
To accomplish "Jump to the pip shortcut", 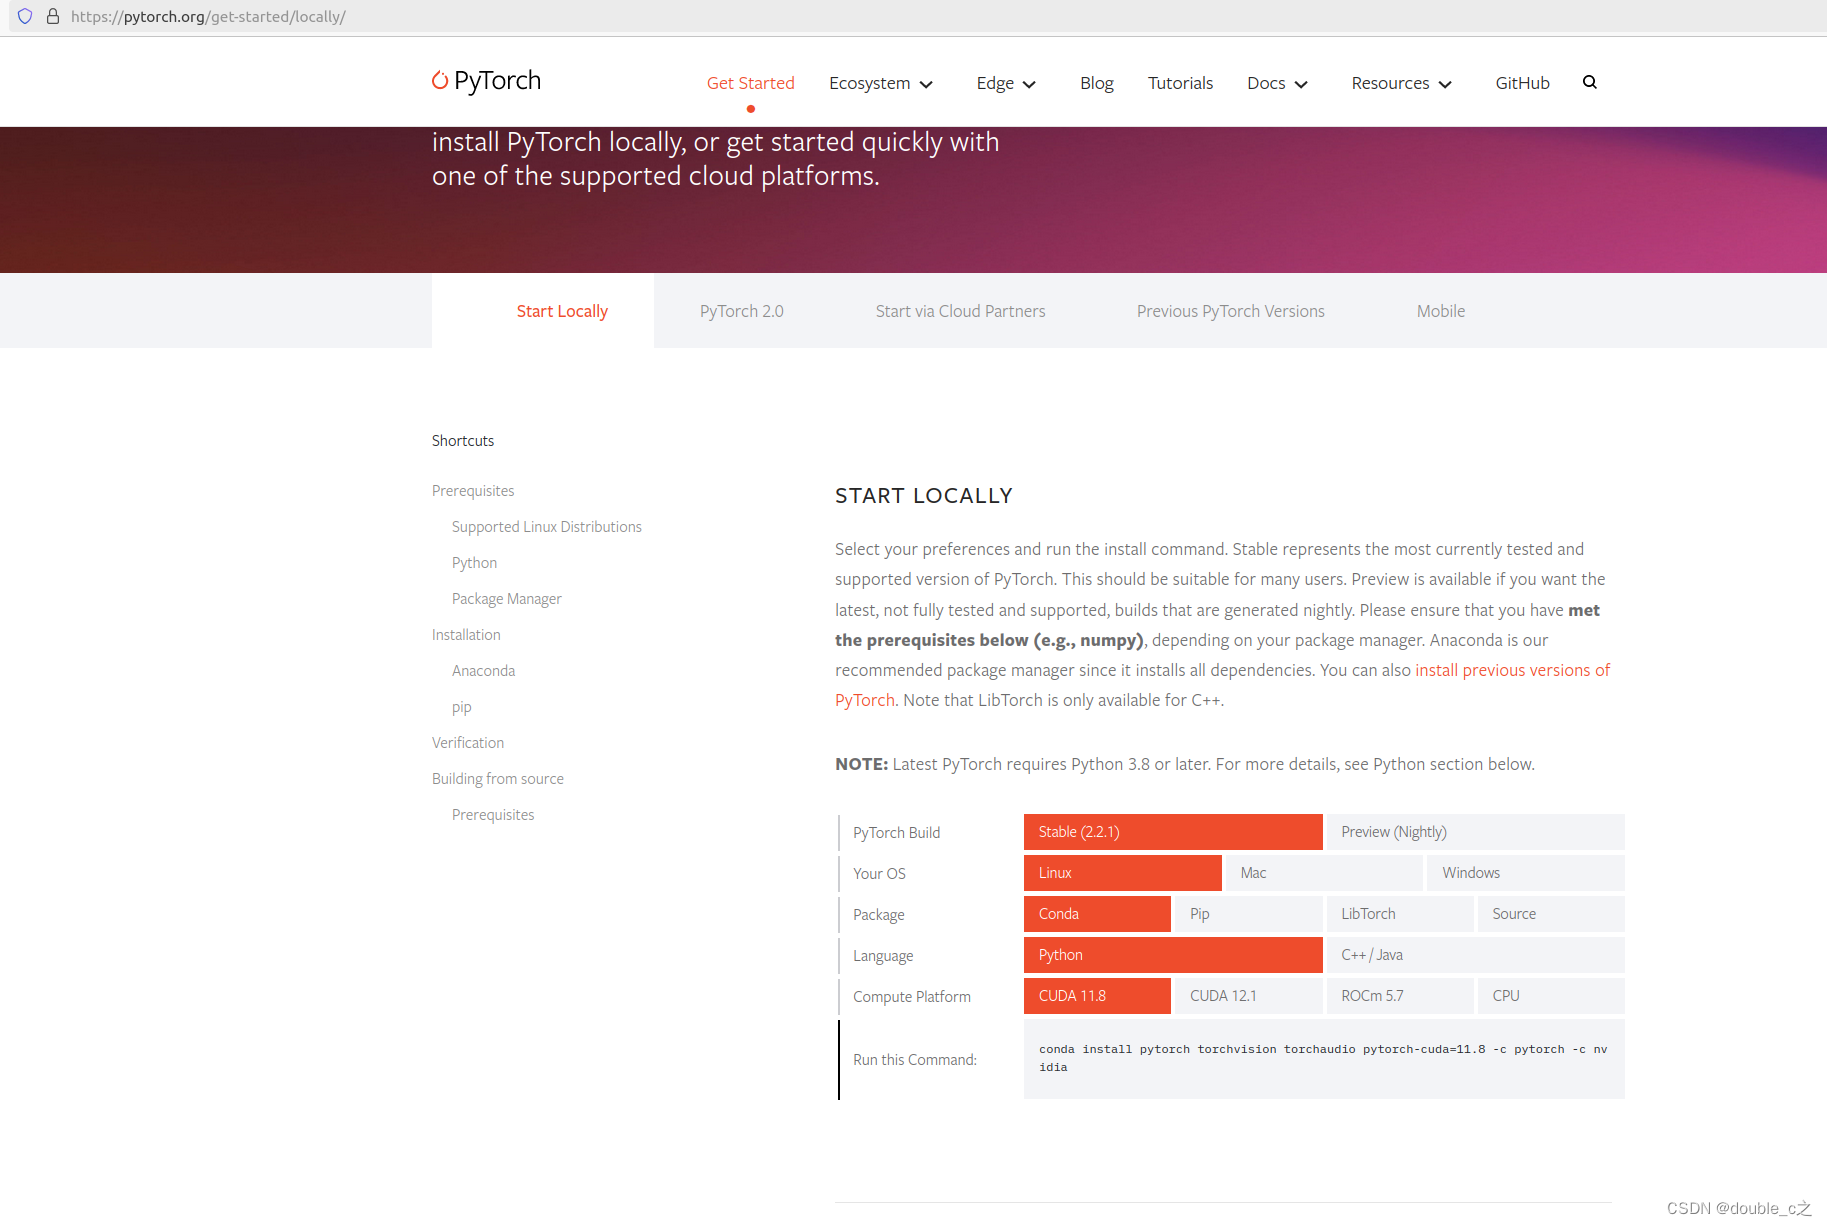I will point(461,707).
